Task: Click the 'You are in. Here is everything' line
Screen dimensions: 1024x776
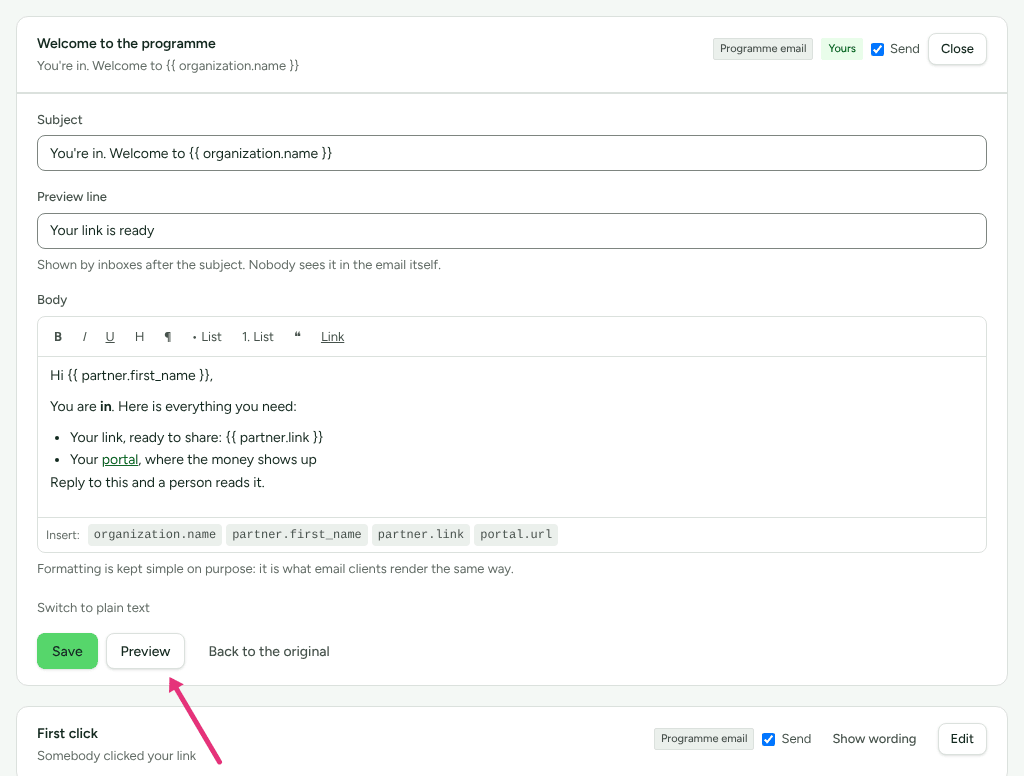Action: (x=173, y=407)
